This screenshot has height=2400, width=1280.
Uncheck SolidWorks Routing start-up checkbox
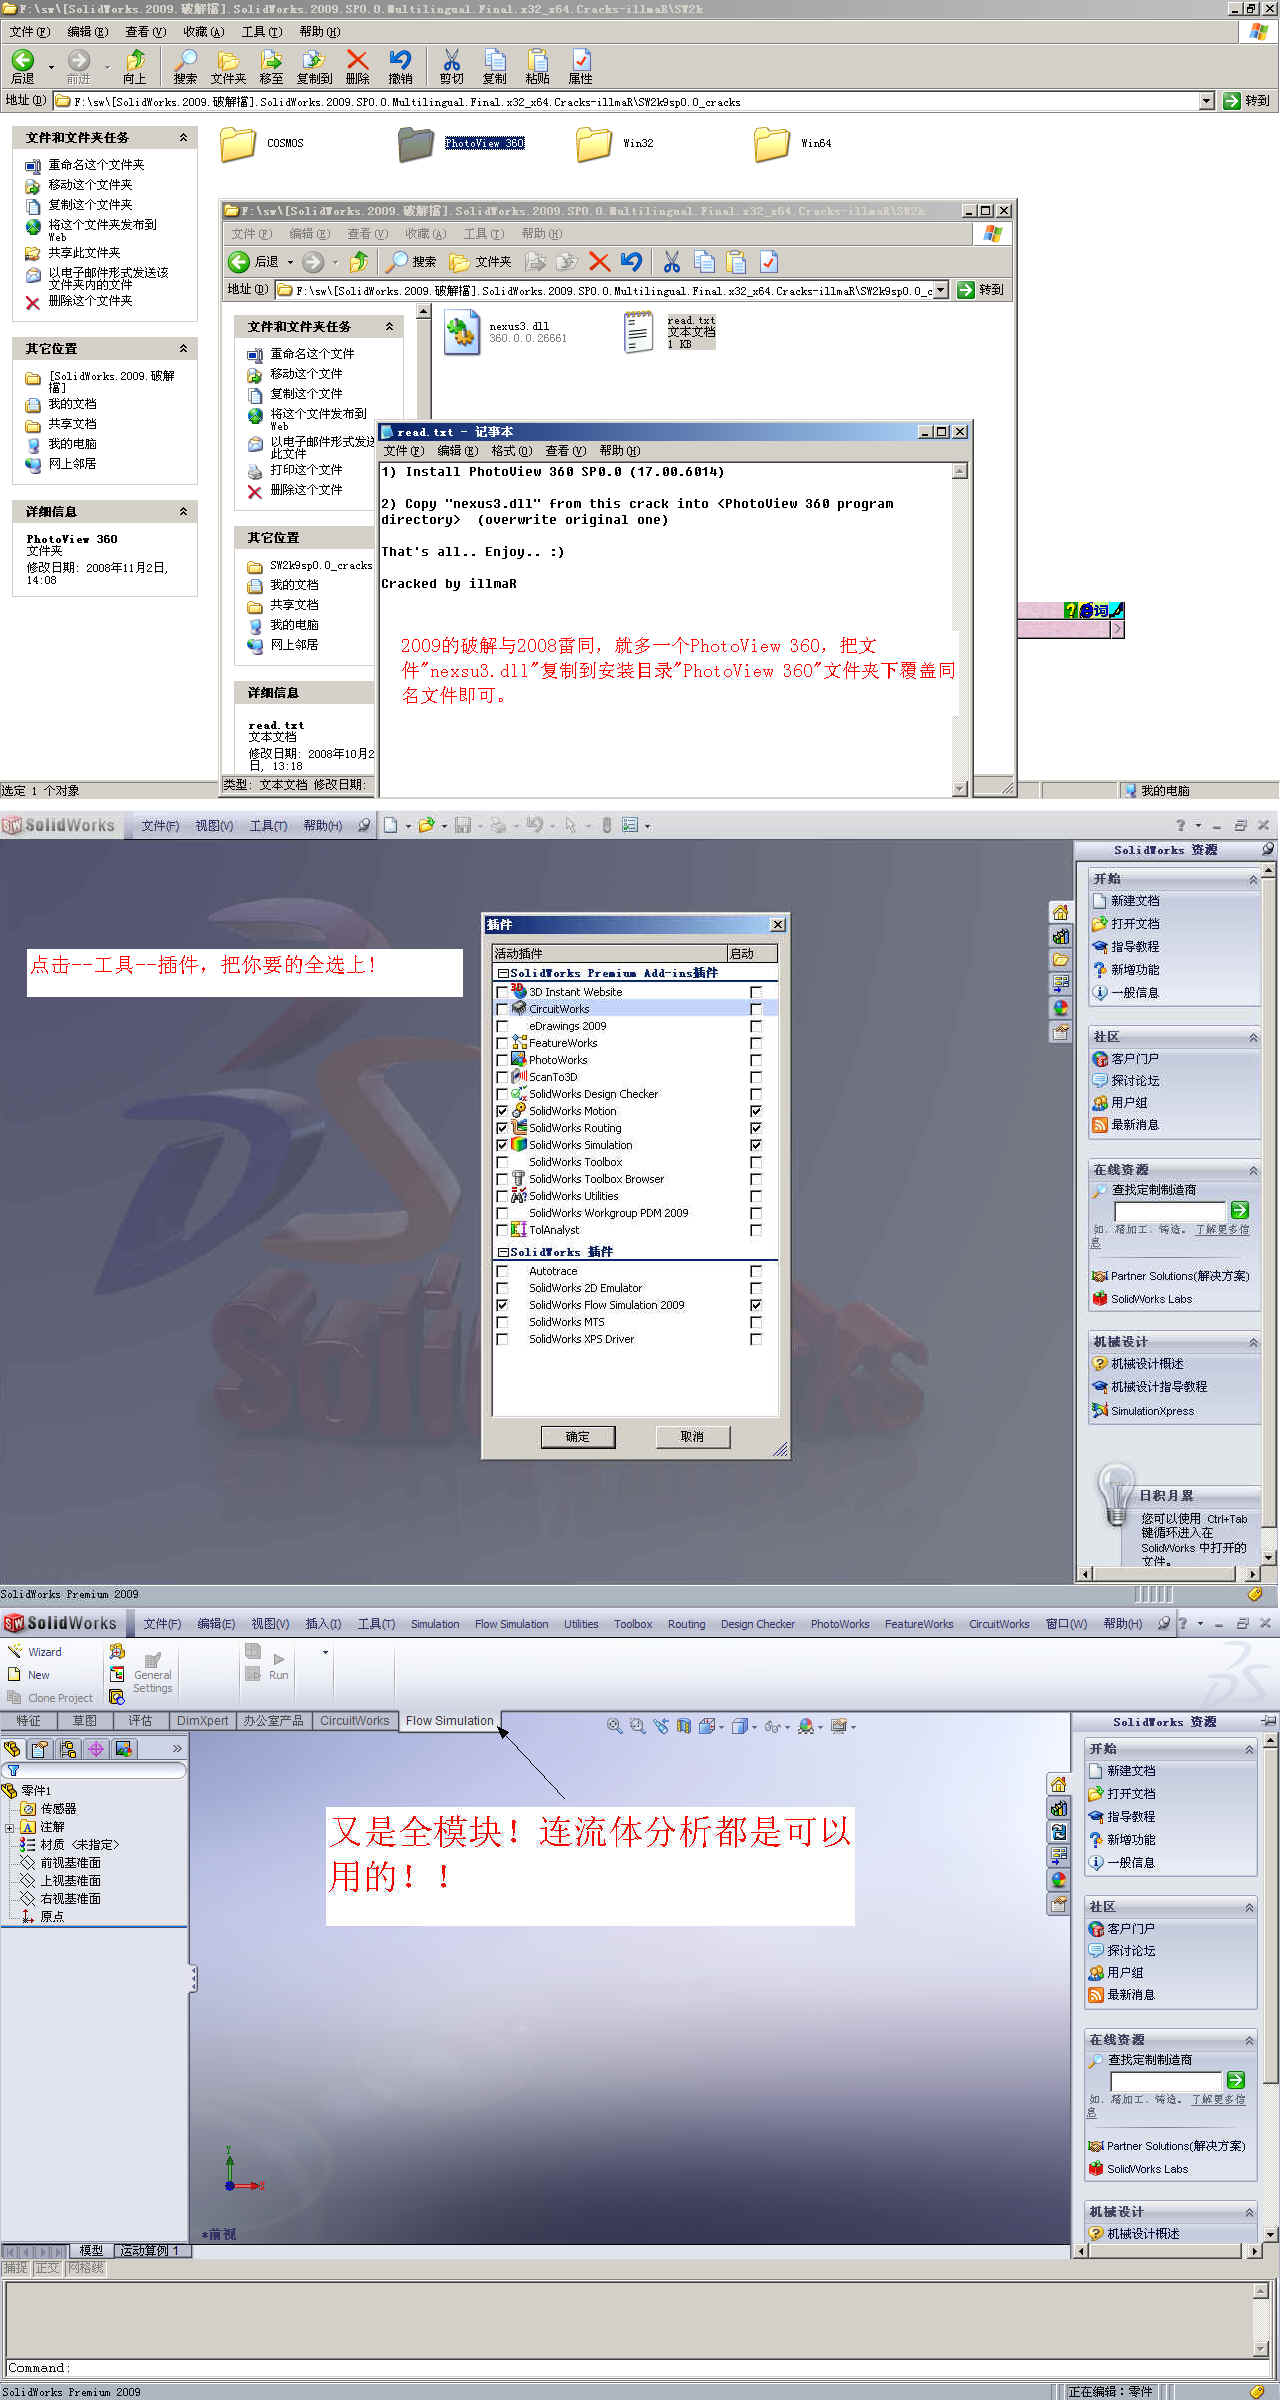pyautogui.click(x=756, y=1128)
